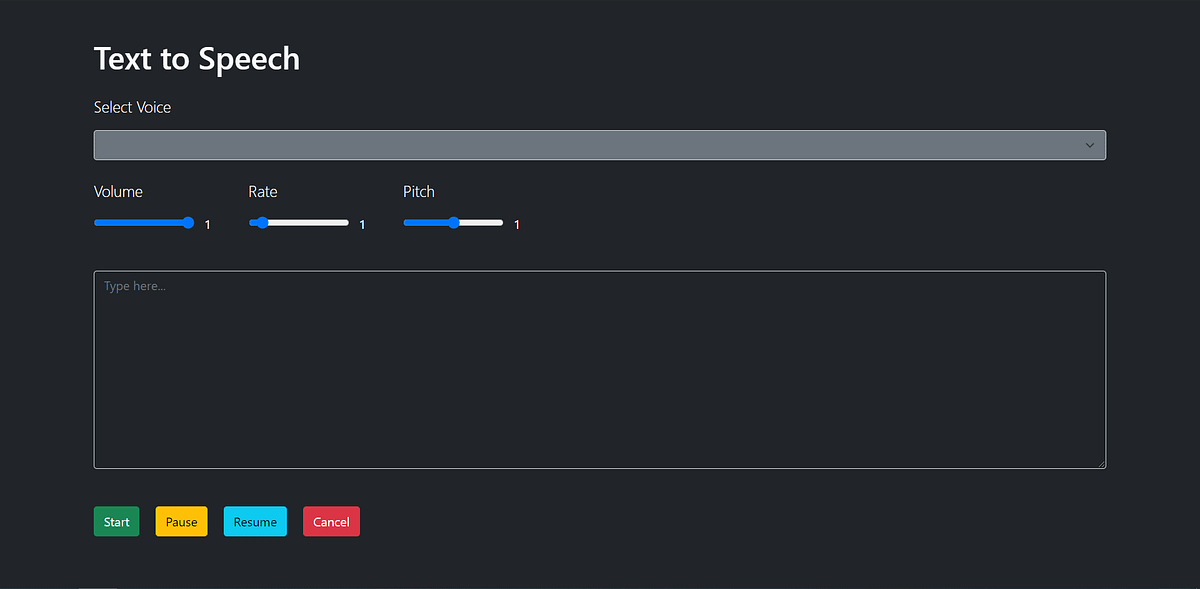Click inside the text input area

pyautogui.click(x=599, y=370)
